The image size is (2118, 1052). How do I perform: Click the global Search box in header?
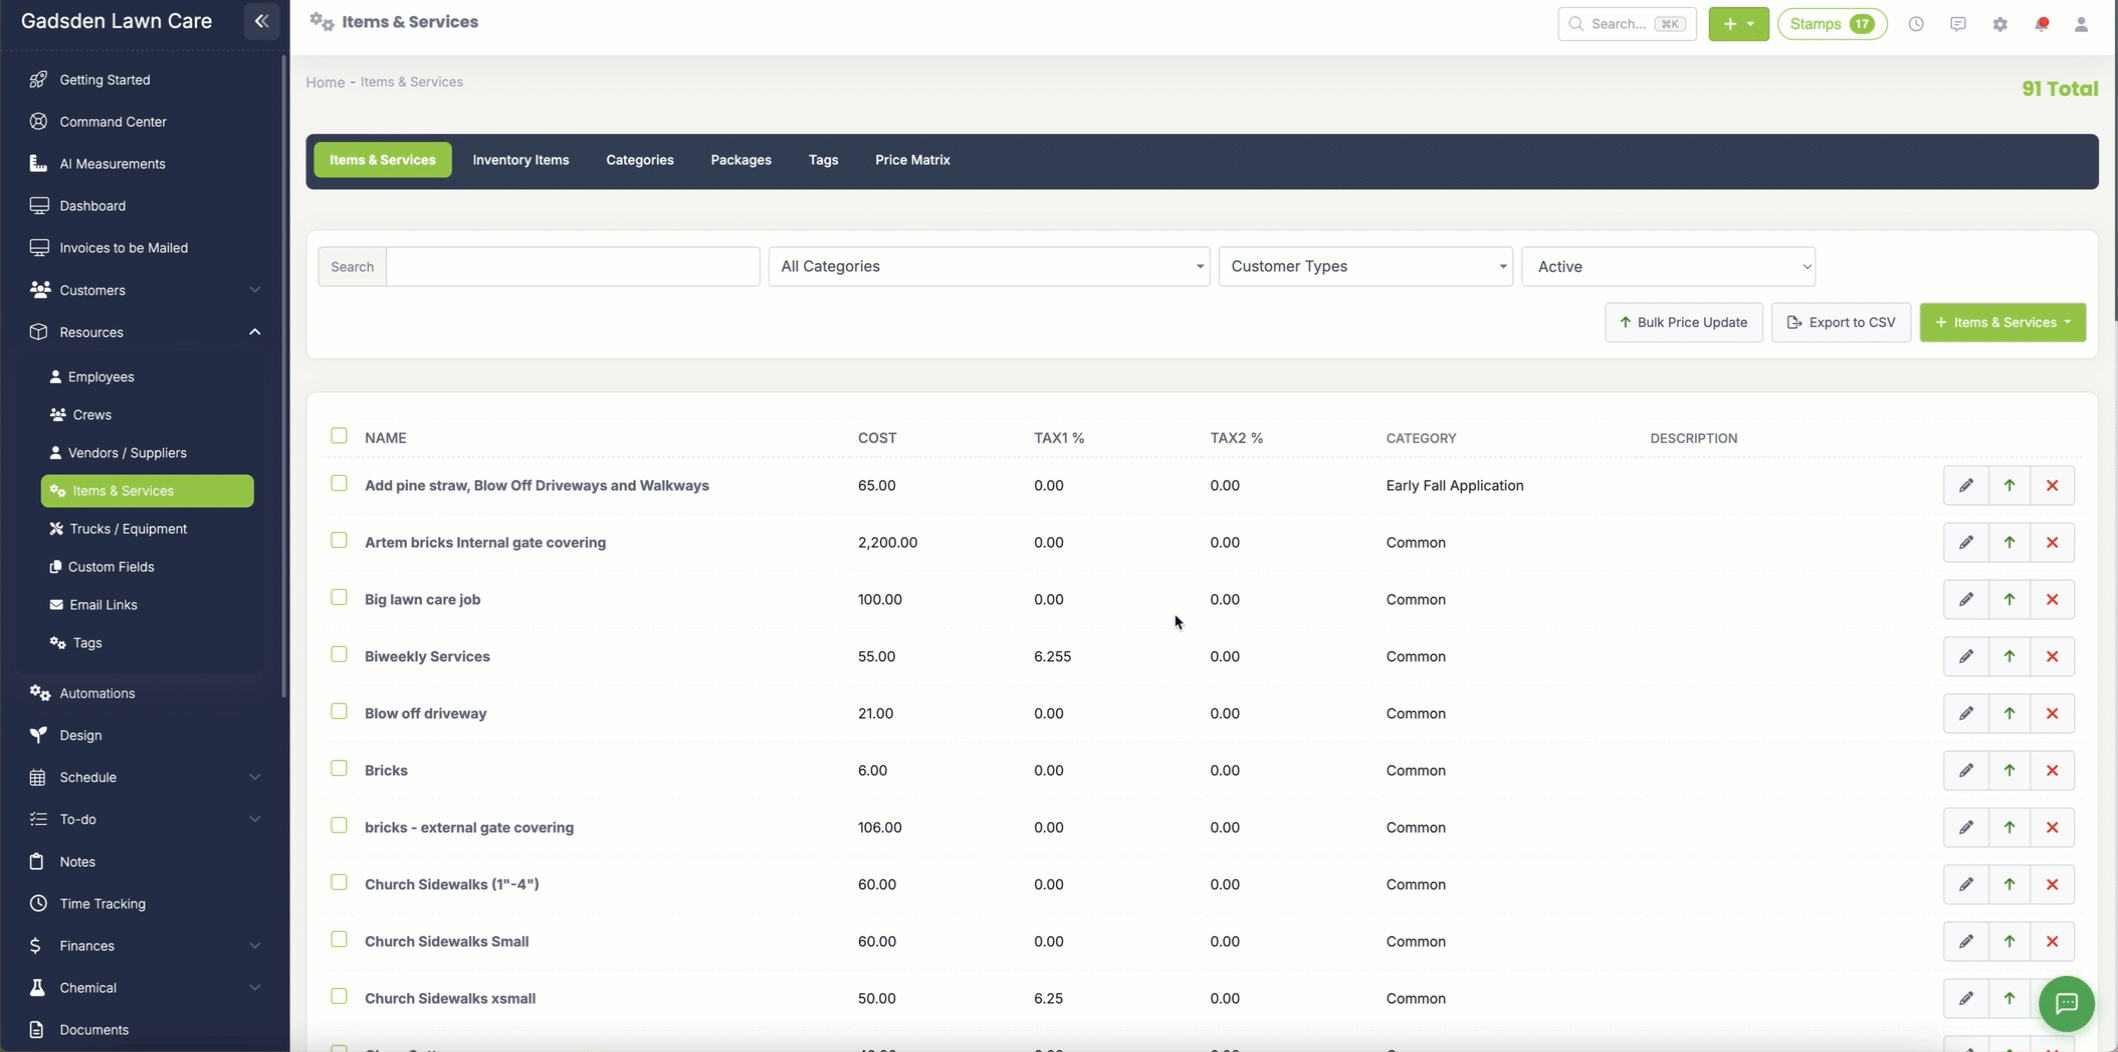point(1627,24)
